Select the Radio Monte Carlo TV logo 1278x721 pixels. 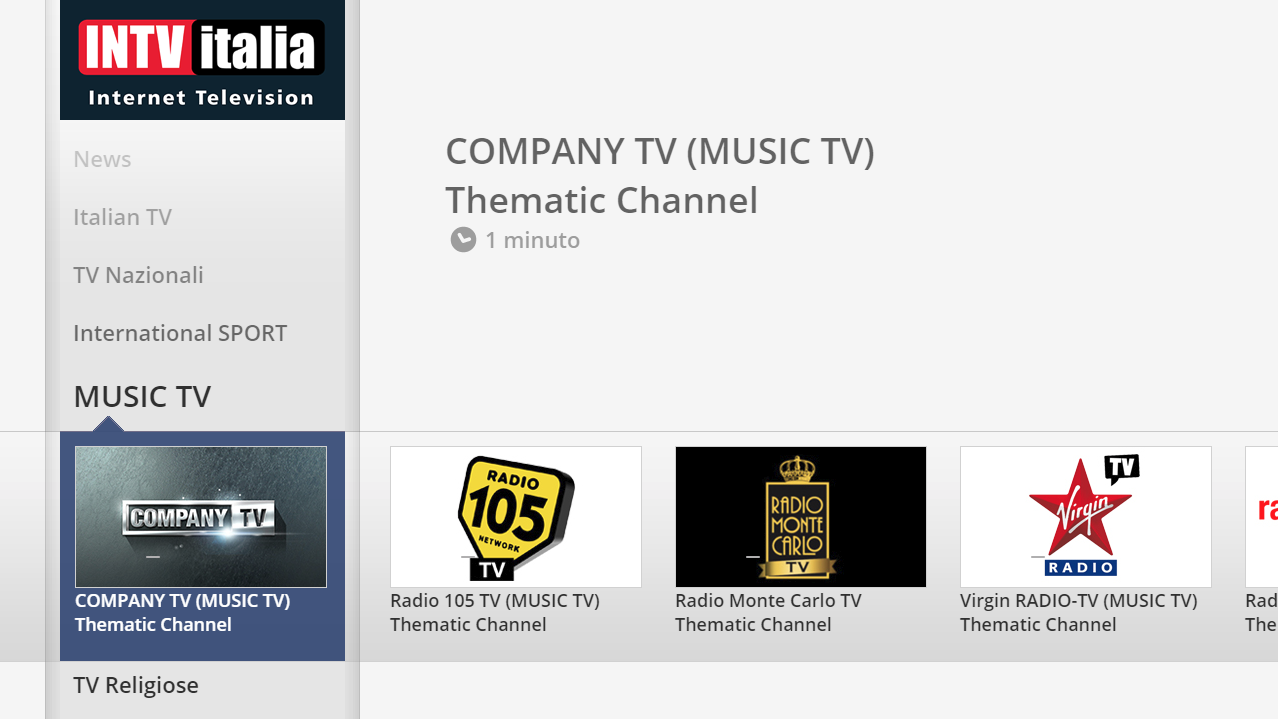coord(801,517)
